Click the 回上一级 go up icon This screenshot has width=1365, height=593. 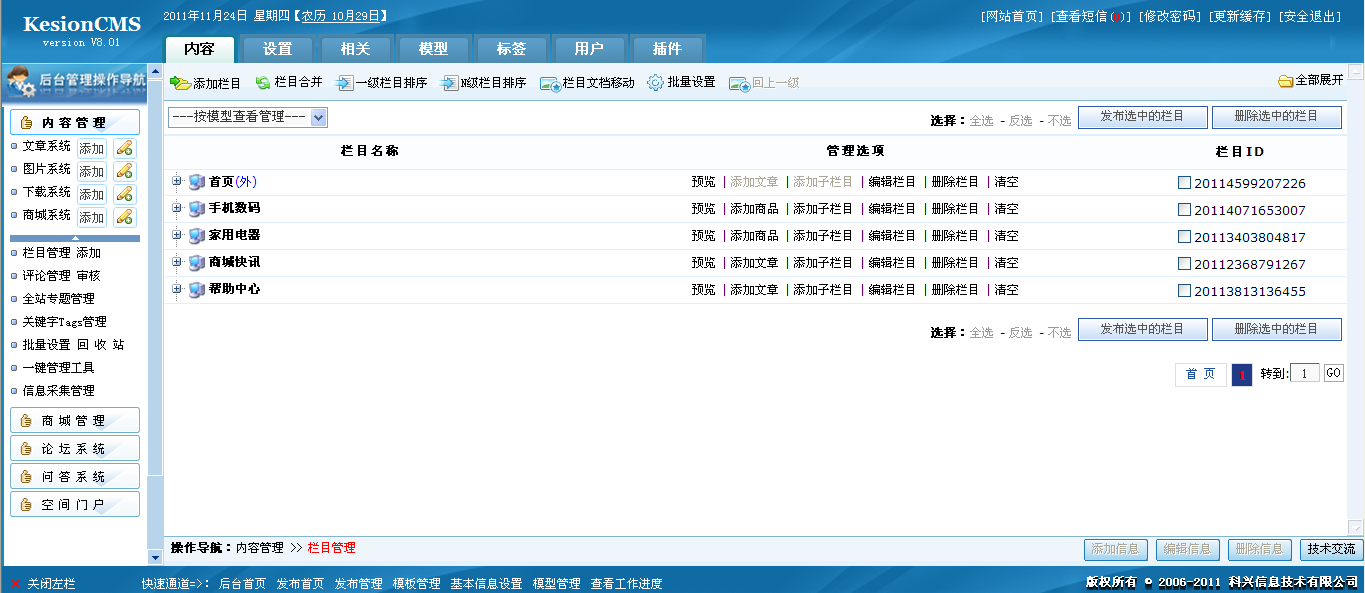(738, 85)
